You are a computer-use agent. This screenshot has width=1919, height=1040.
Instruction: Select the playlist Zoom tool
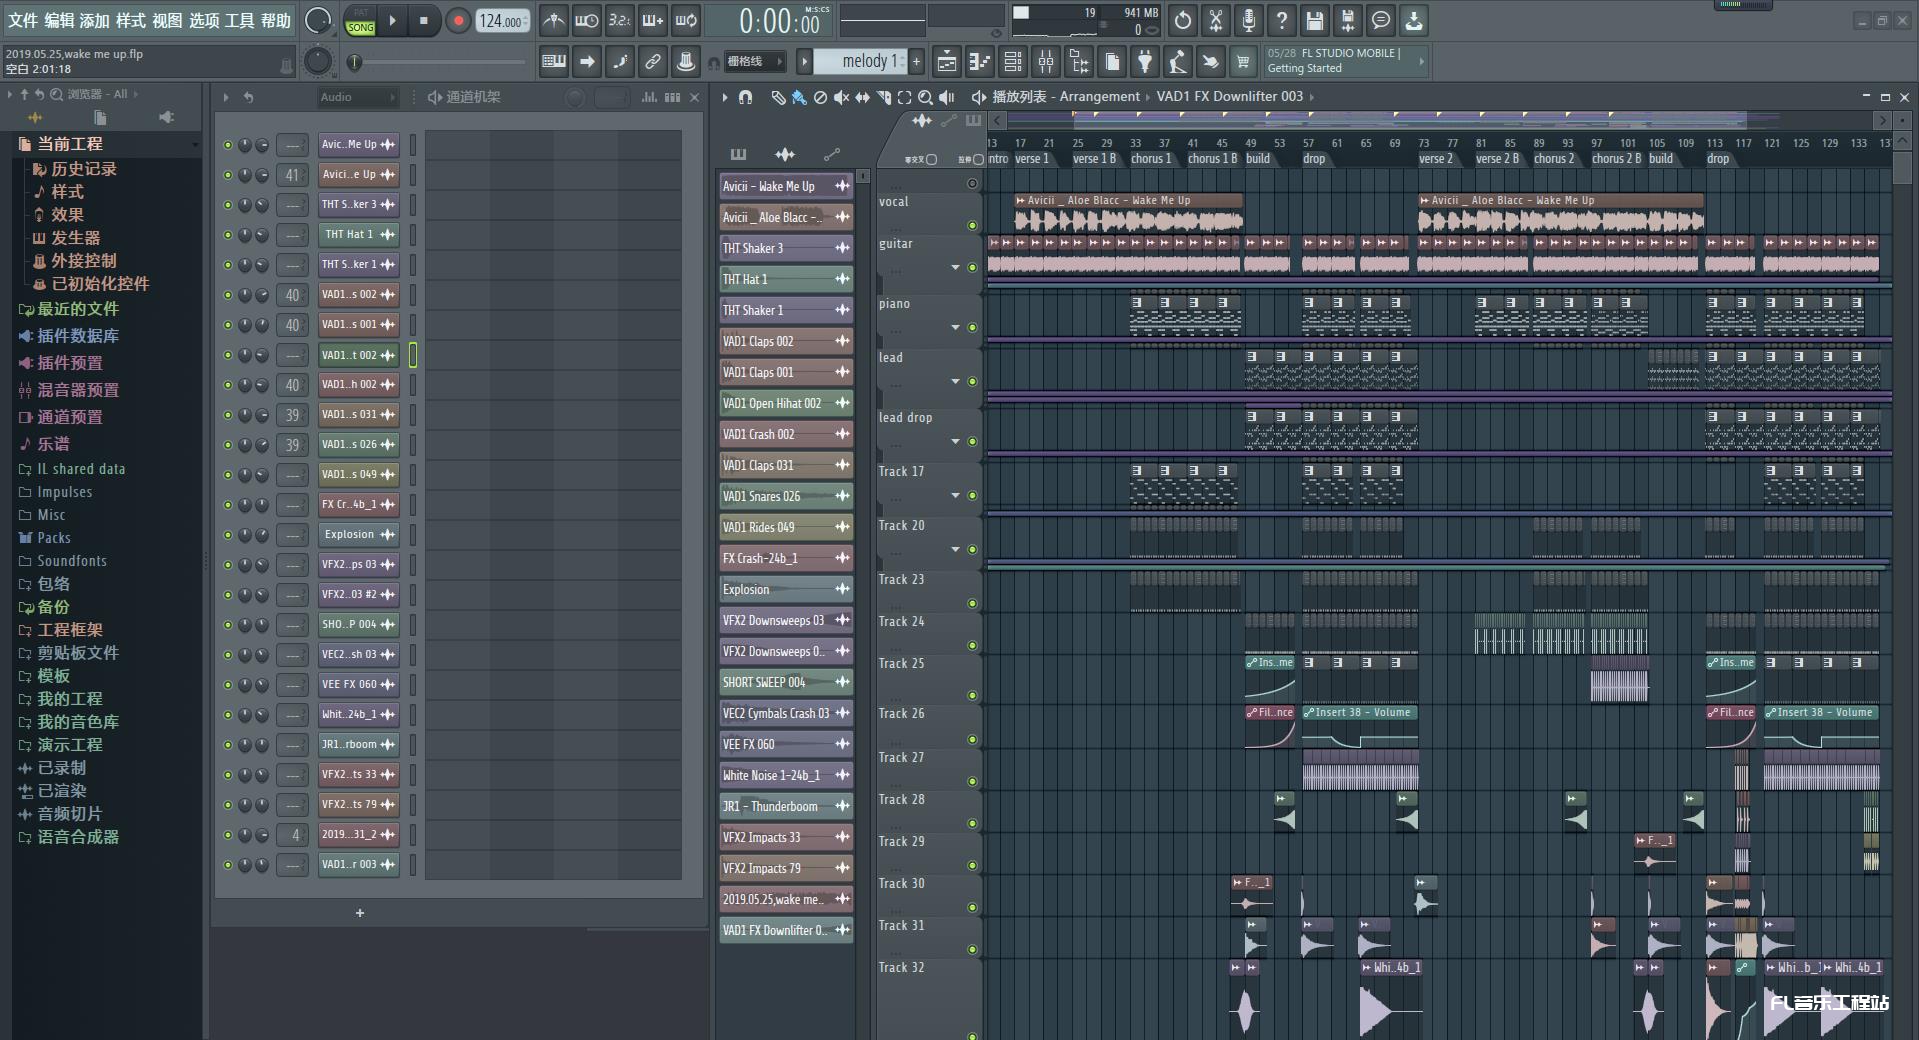(x=925, y=97)
